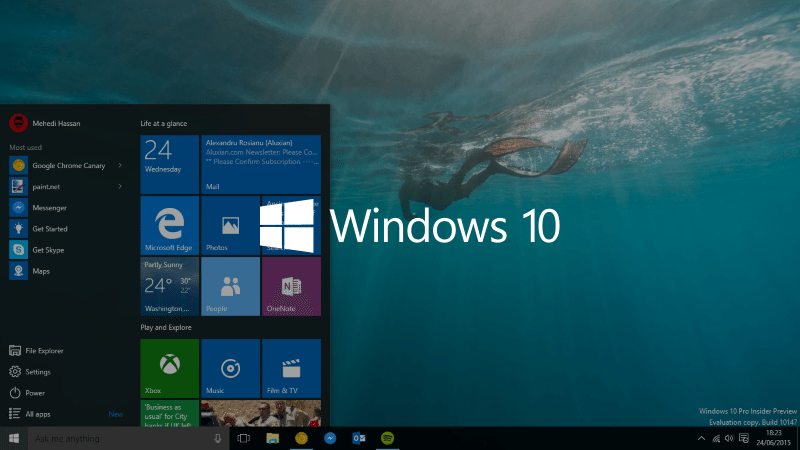Click the Life at a glance group header
Screen dimensions: 800x450
pos(164,123)
